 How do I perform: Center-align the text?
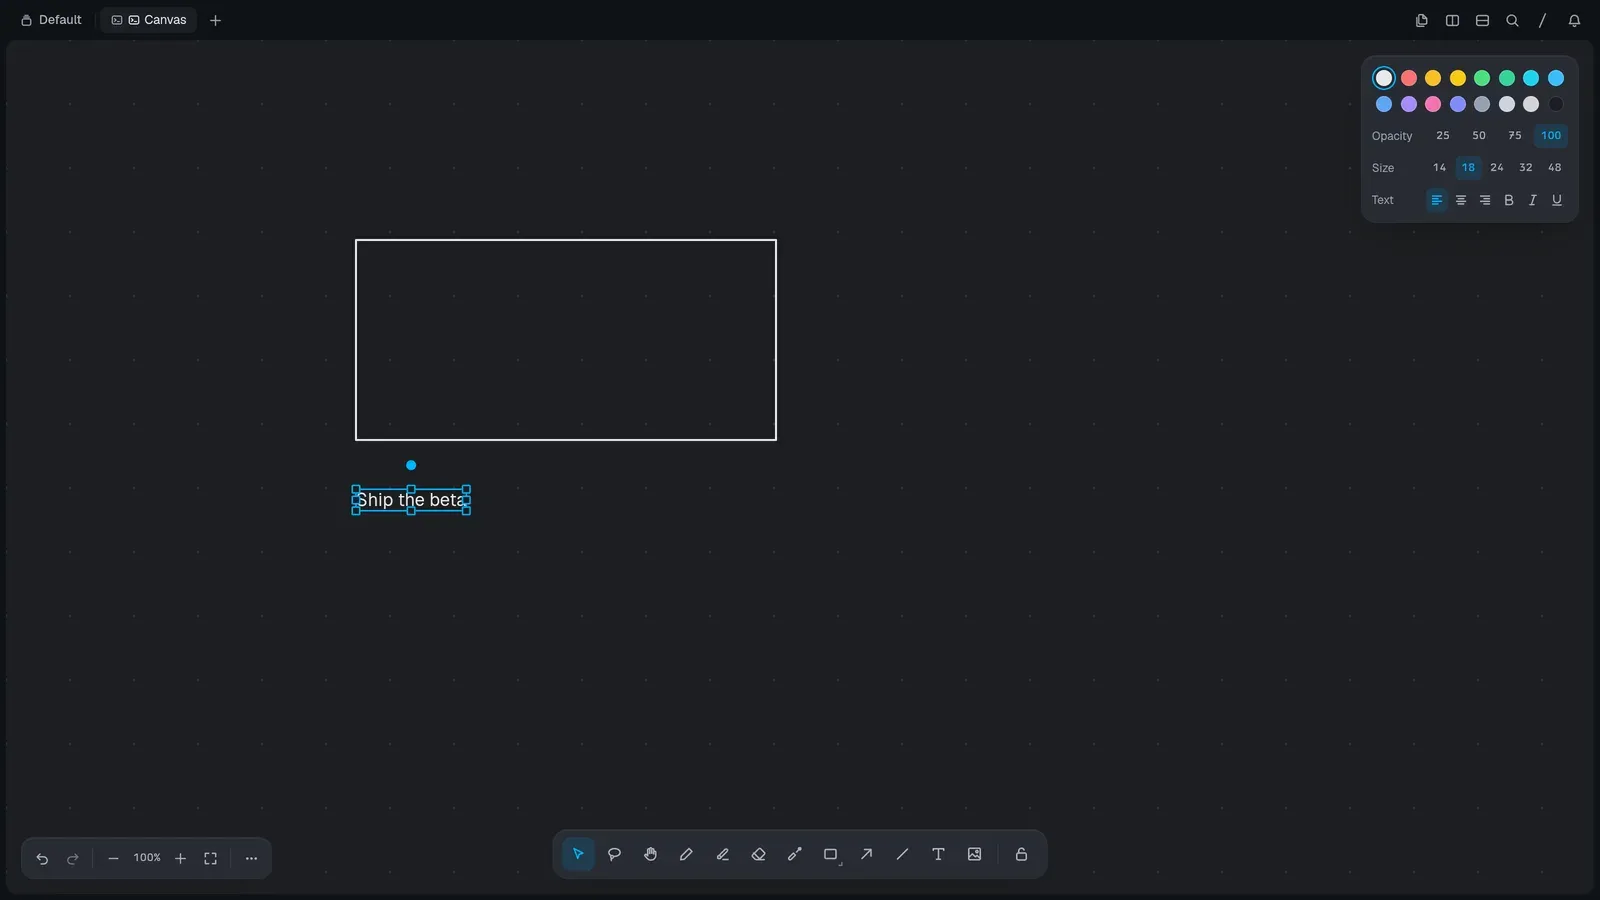tap(1461, 200)
